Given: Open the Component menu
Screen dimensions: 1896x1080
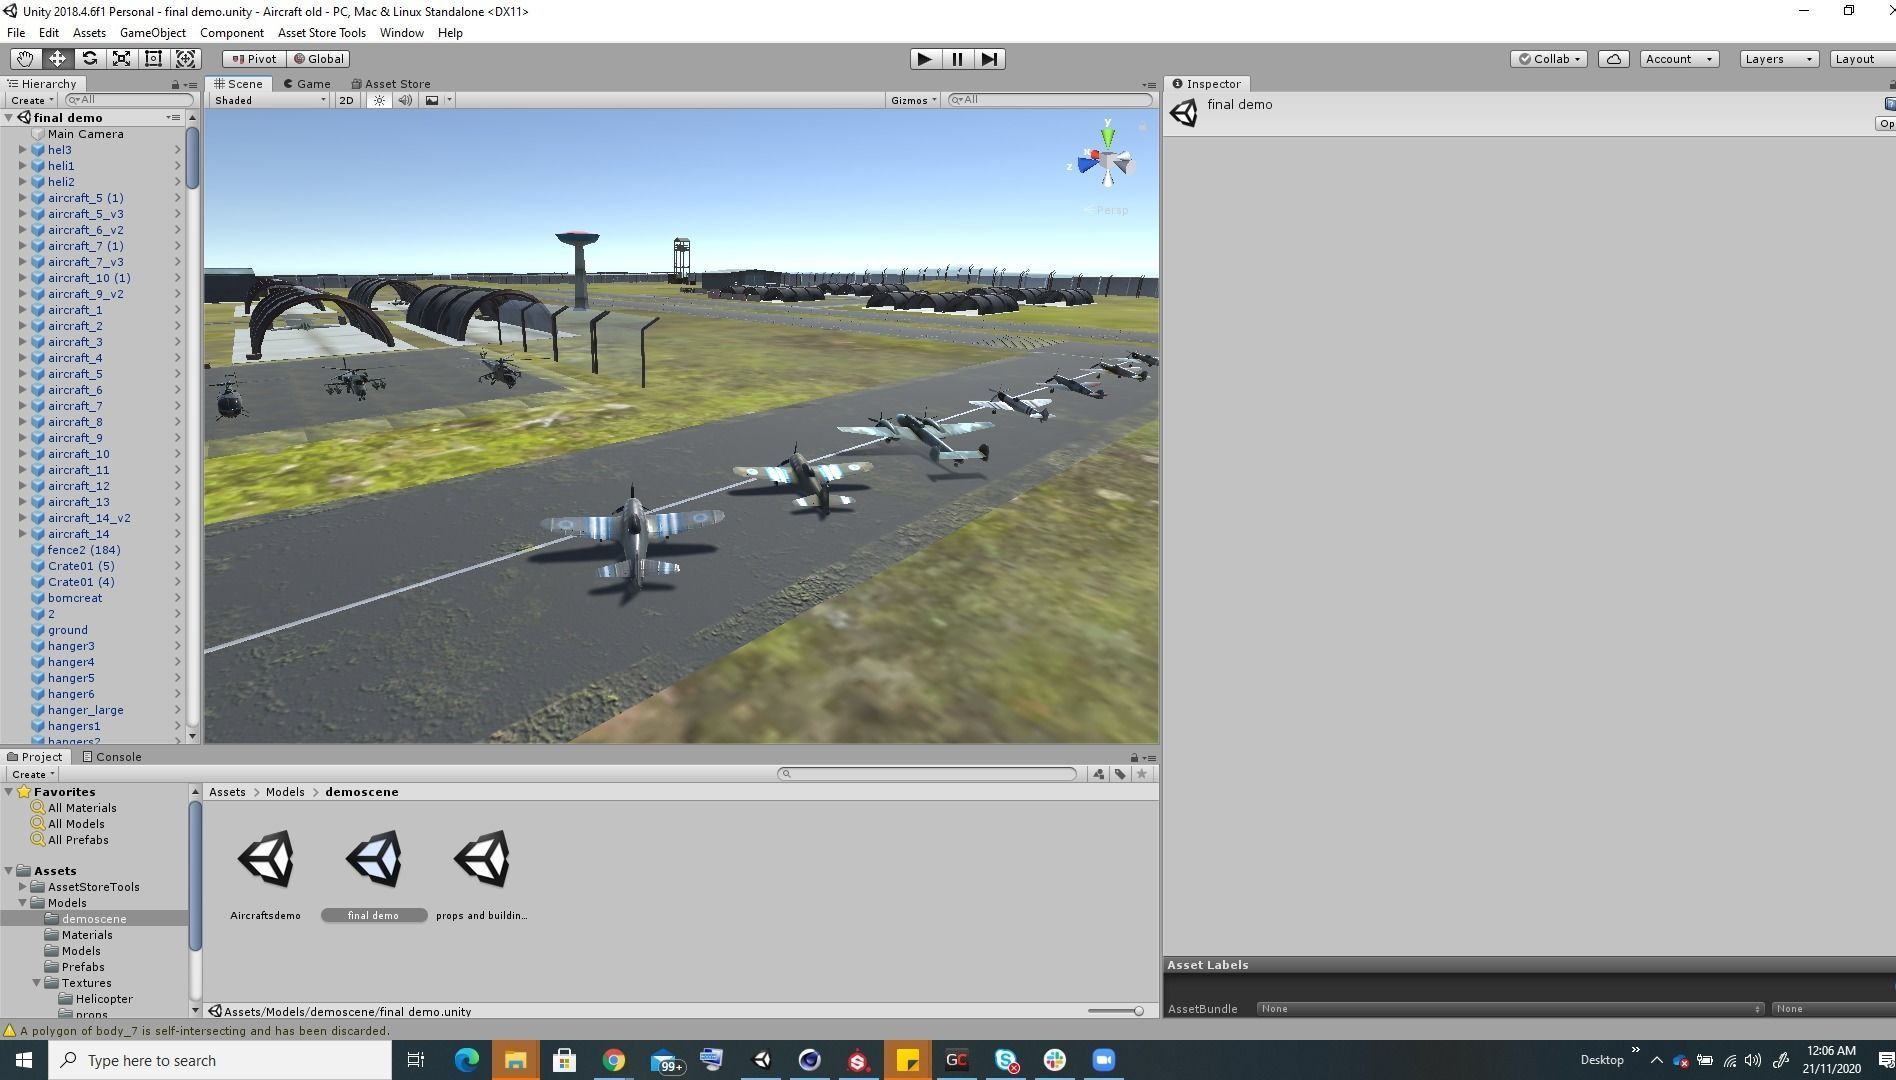Looking at the screenshot, I should click(x=231, y=33).
